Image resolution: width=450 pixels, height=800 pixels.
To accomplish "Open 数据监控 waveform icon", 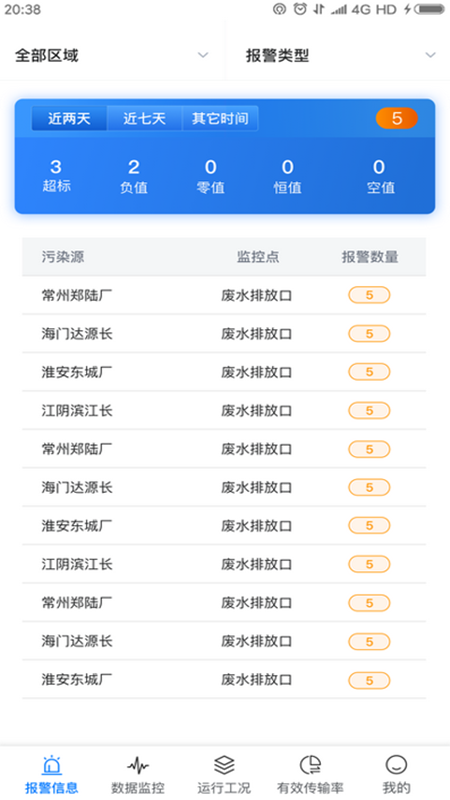I will coord(138,765).
